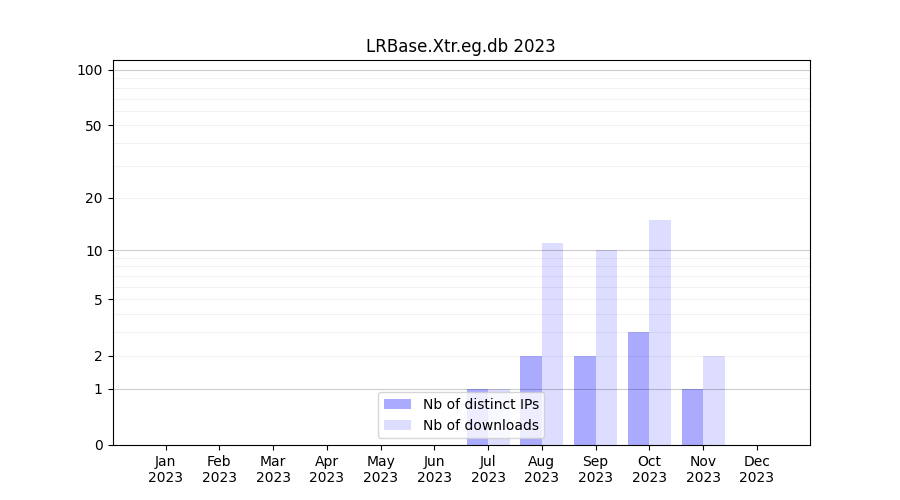The height and width of the screenshot is (500, 900).
Task: Select the 20 y-axis tick label
Action: click(94, 198)
